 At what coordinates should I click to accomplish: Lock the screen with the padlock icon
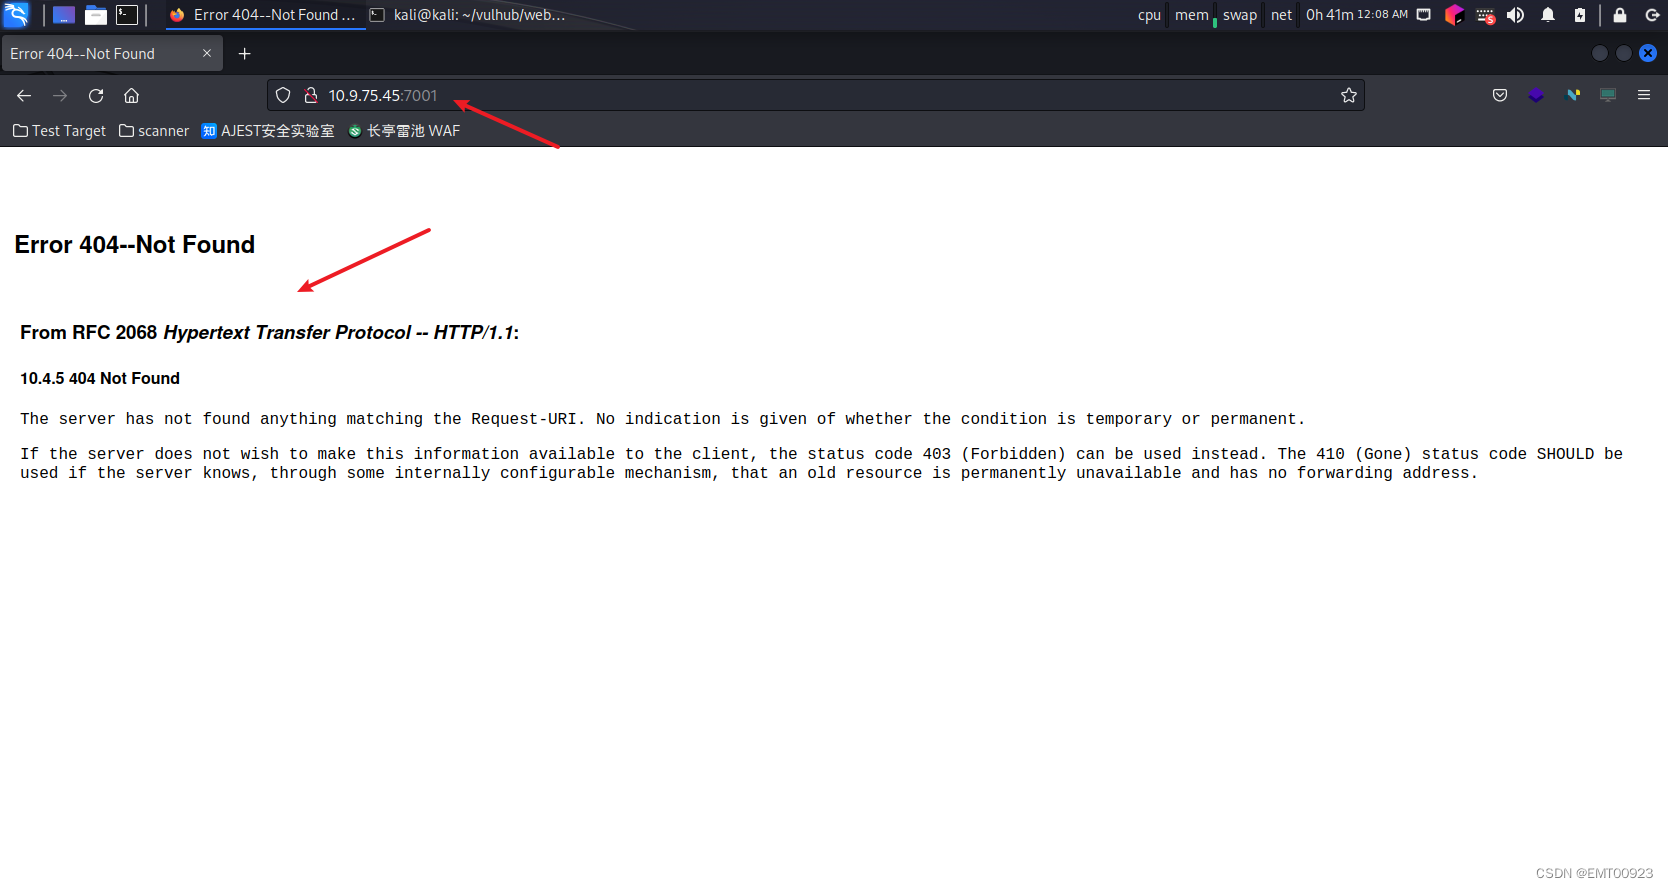[x=1620, y=15]
